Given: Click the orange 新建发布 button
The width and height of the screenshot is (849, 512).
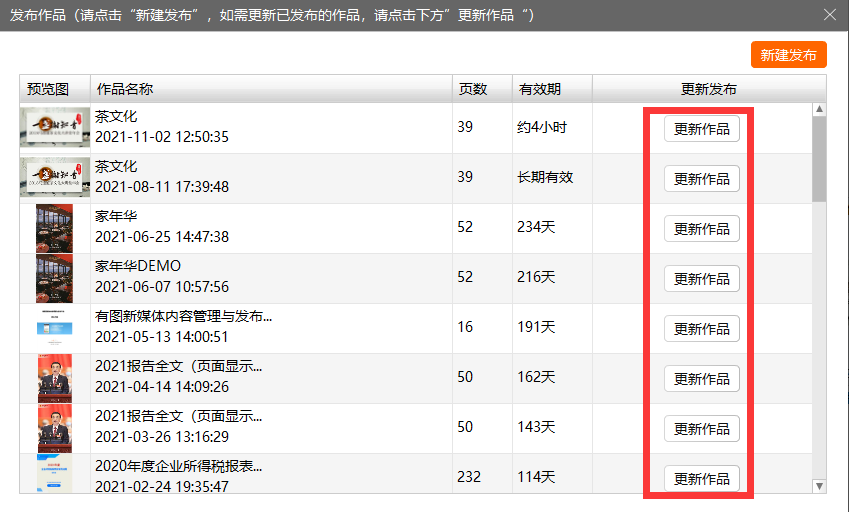Looking at the screenshot, I should pyautogui.click(x=788, y=55).
